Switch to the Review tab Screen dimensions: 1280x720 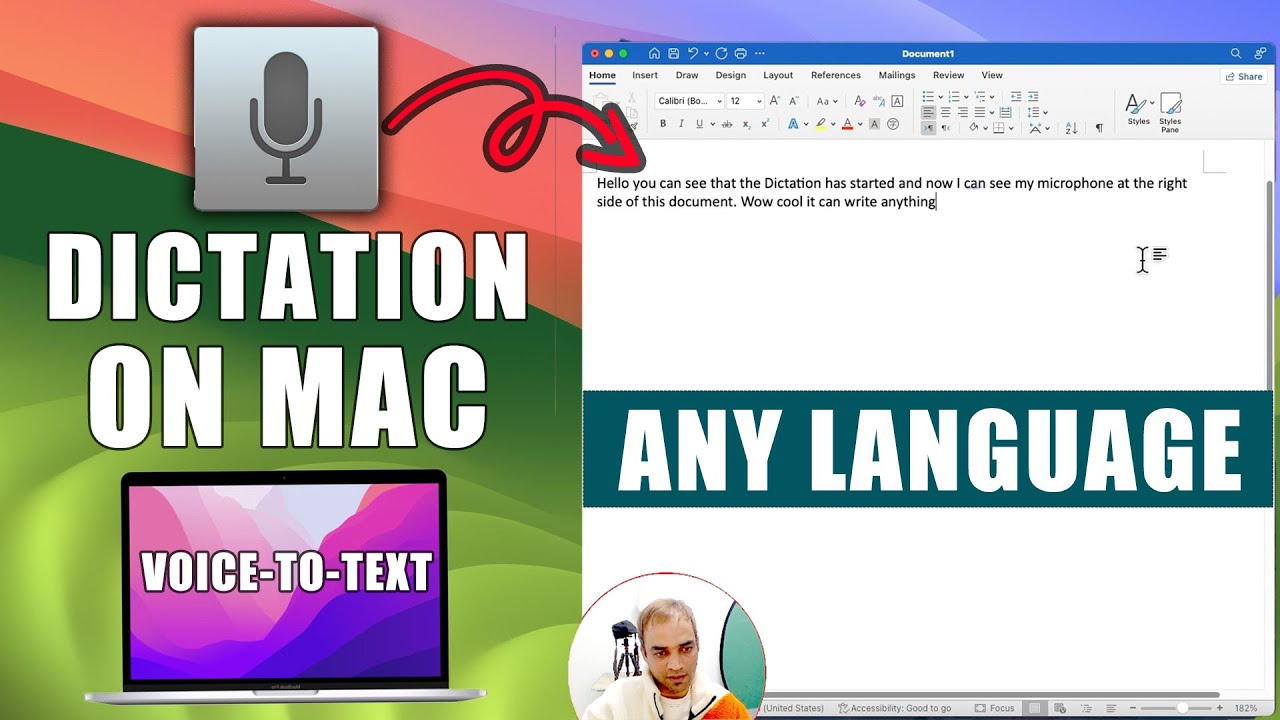click(949, 75)
